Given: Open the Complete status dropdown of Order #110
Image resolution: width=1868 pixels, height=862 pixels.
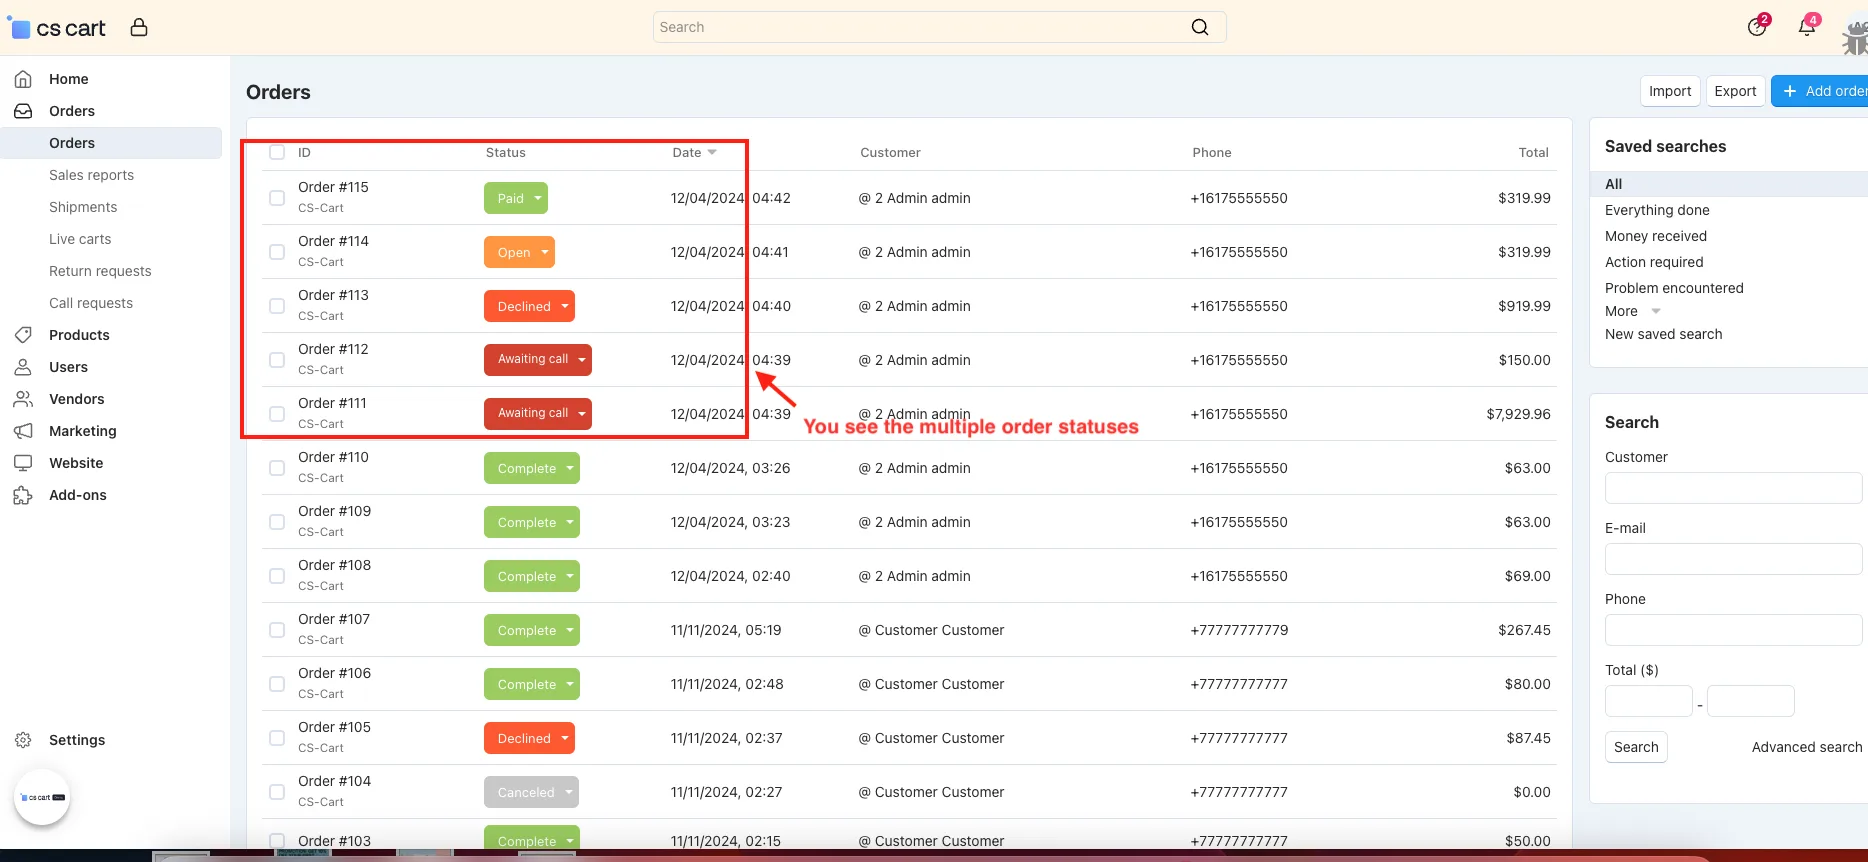Looking at the screenshot, I should pyautogui.click(x=532, y=468).
